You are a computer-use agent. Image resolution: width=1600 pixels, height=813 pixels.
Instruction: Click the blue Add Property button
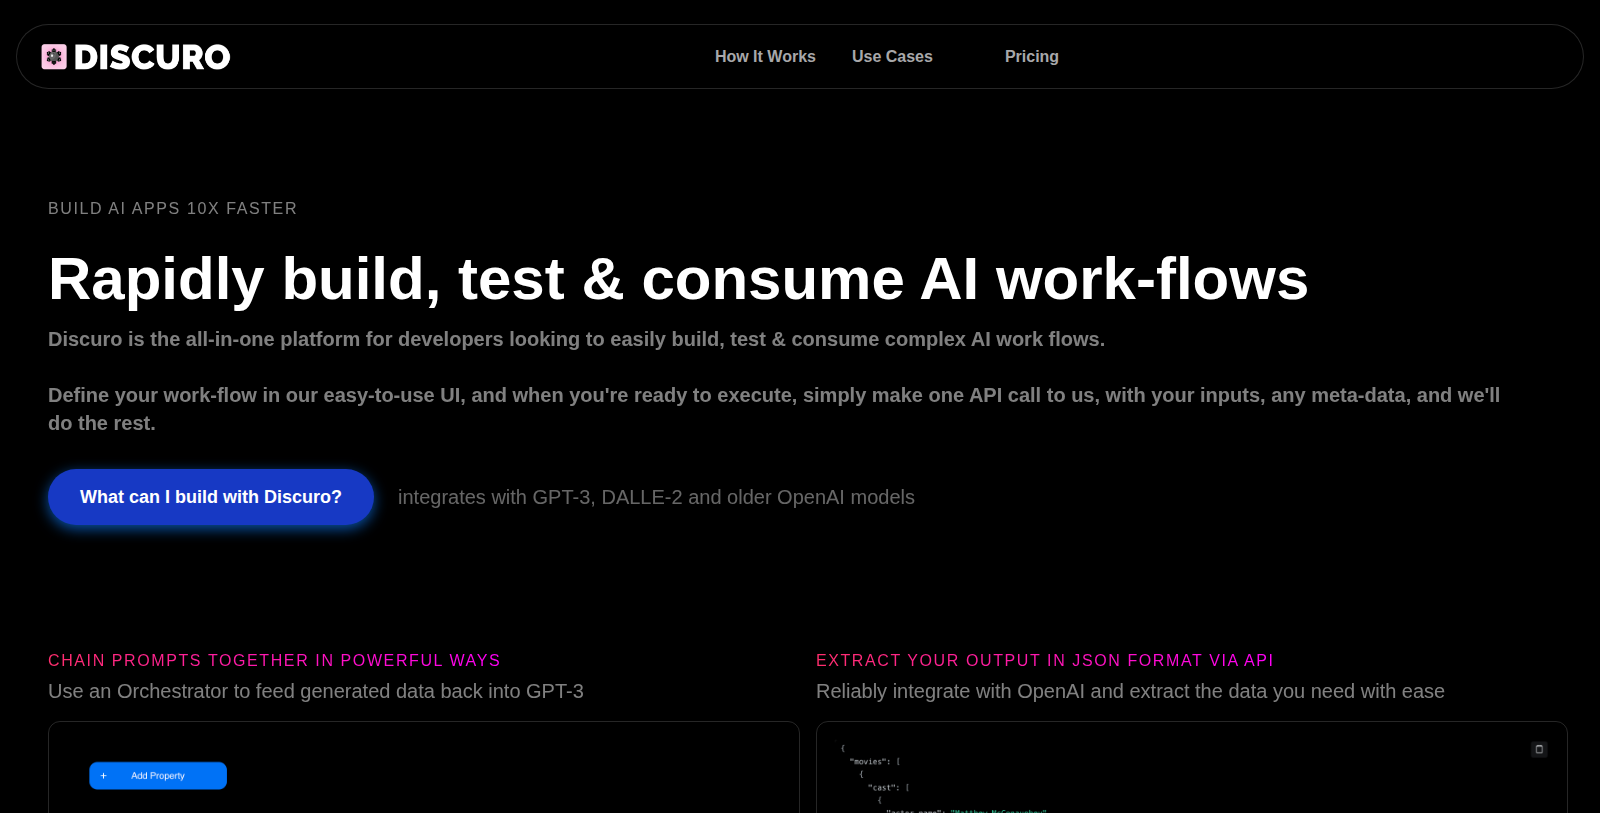tap(158, 776)
